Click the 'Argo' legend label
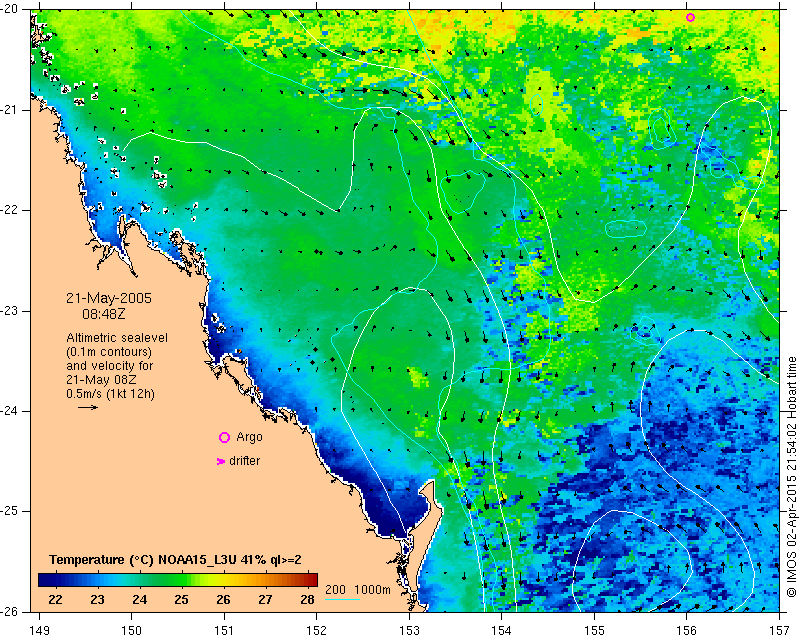800x640 pixels. (249, 437)
